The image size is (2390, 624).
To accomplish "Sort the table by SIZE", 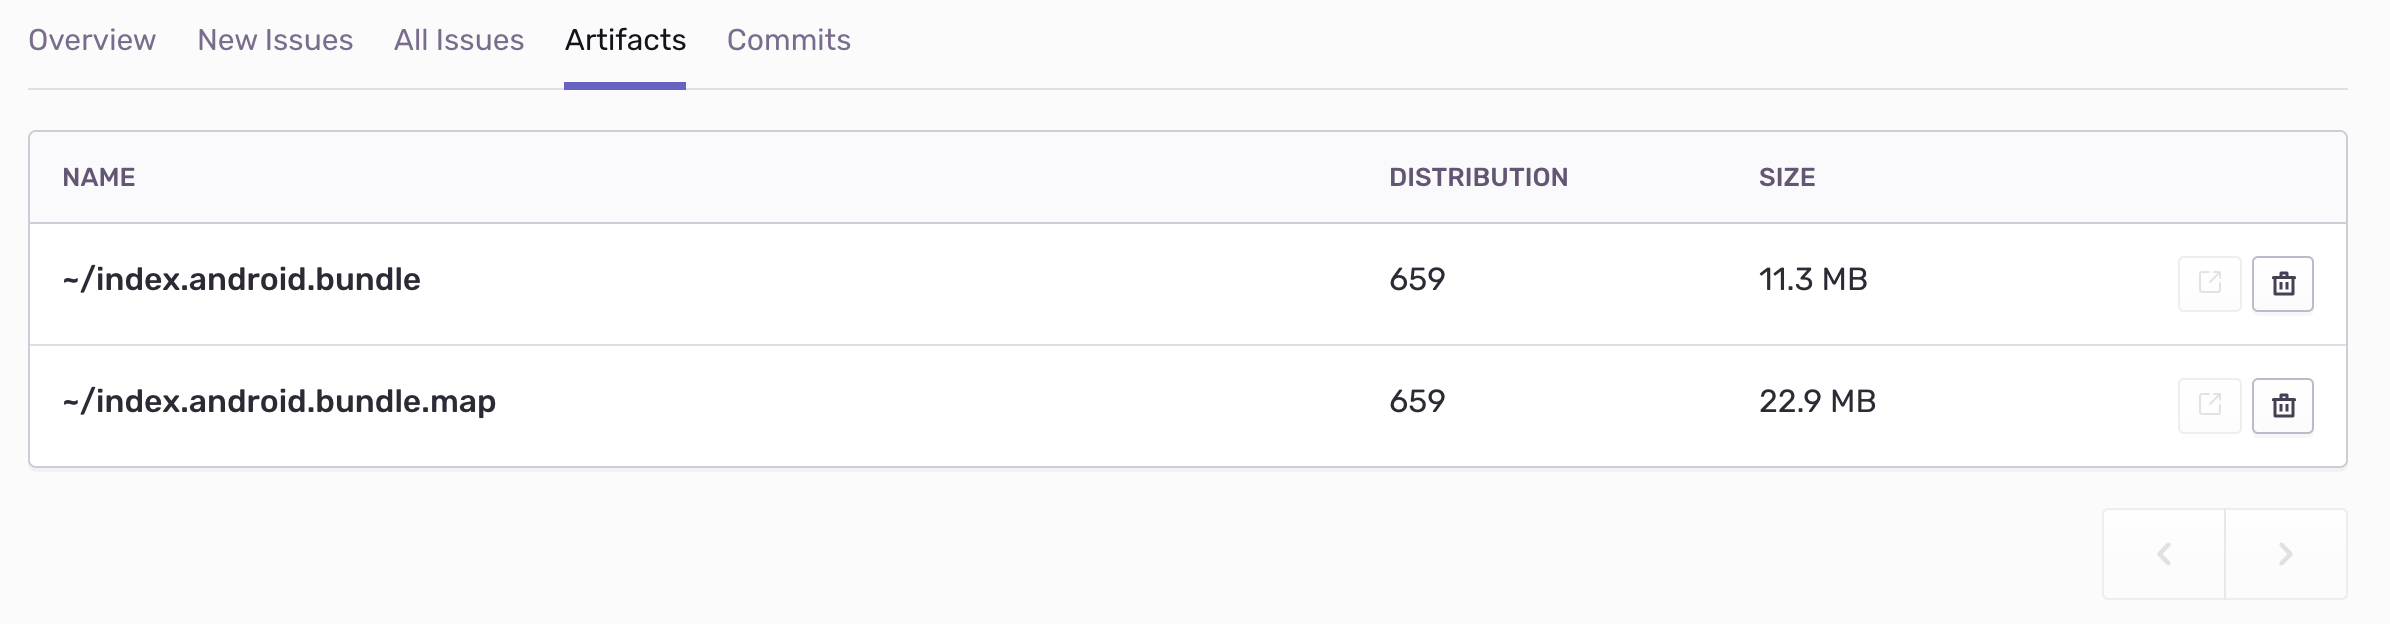I will [x=1787, y=177].
